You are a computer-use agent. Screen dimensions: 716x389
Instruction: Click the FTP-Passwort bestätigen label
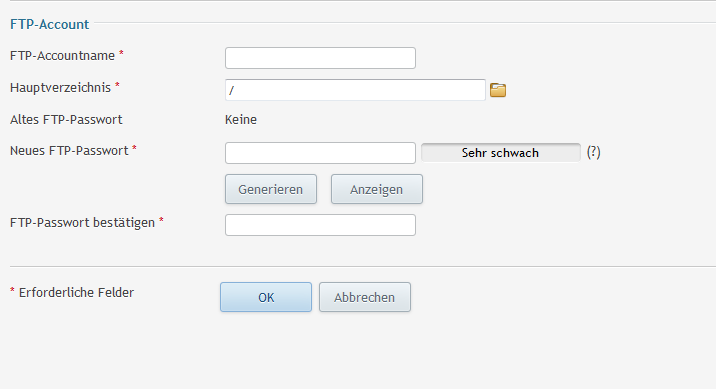83,223
